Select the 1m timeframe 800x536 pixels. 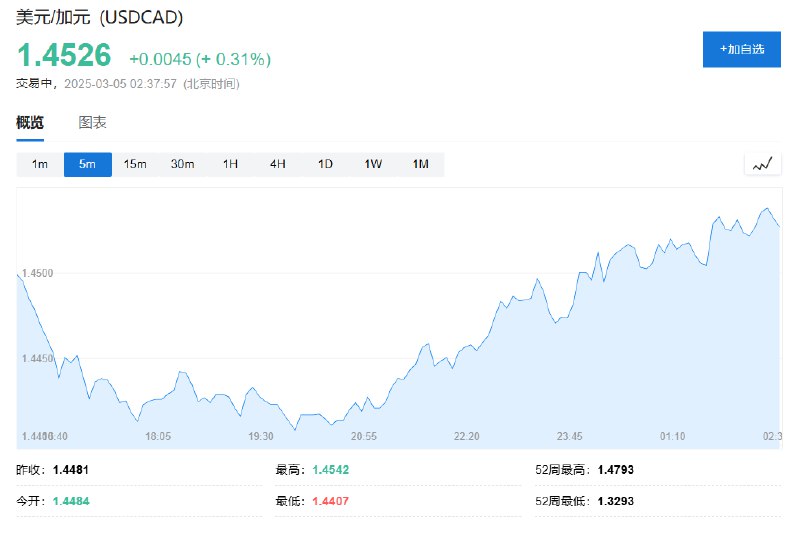[x=40, y=164]
